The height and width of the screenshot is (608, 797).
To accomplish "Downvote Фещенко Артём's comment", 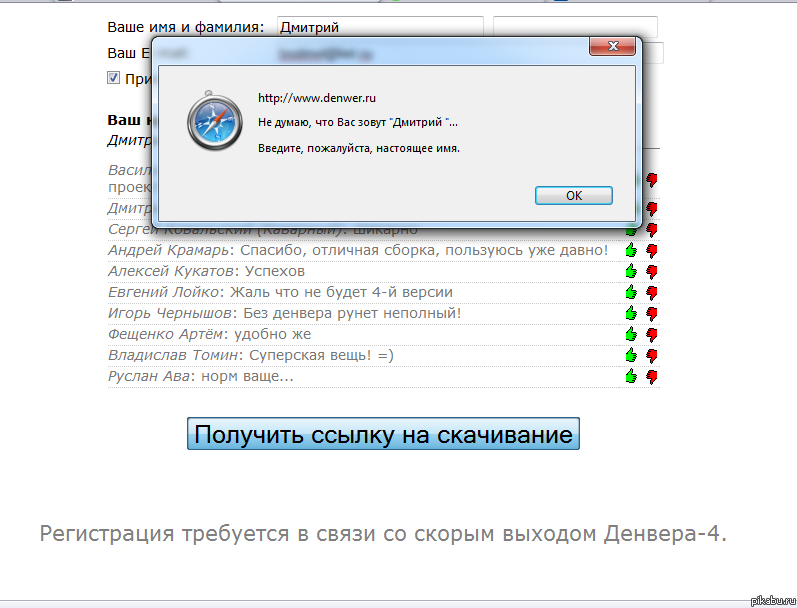I will click(652, 334).
